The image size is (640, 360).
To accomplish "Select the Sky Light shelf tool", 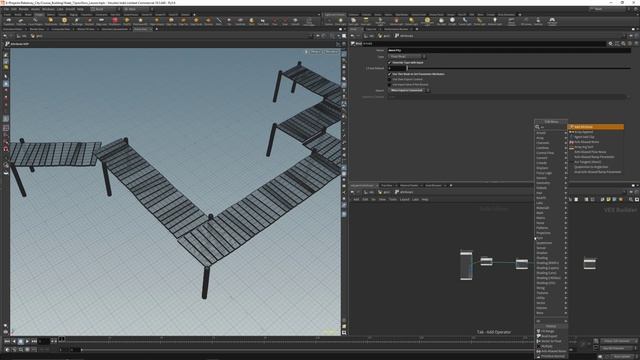I will 441,21.
